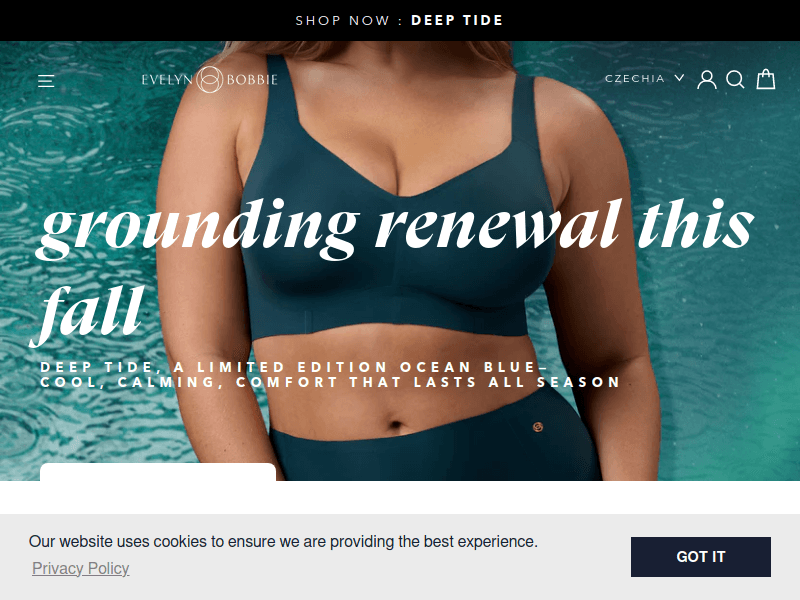Click the Deep Tide limited edition subheading
This screenshot has width=800, height=600.
330,374
